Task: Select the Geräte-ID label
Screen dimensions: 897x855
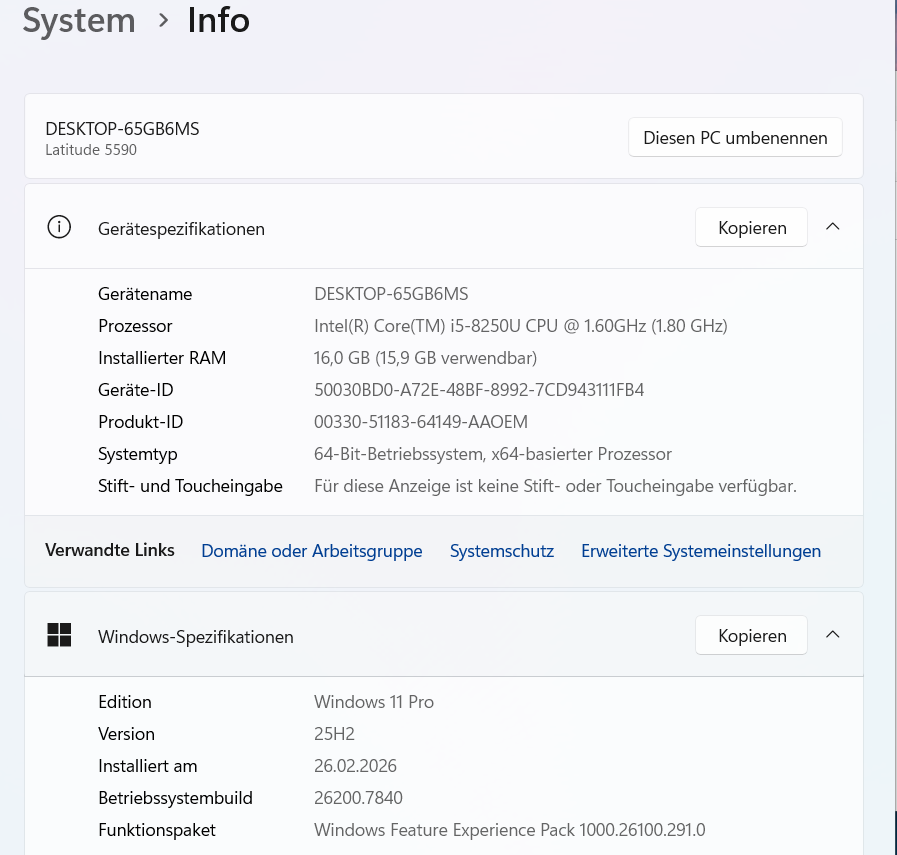Action: [136, 390]
